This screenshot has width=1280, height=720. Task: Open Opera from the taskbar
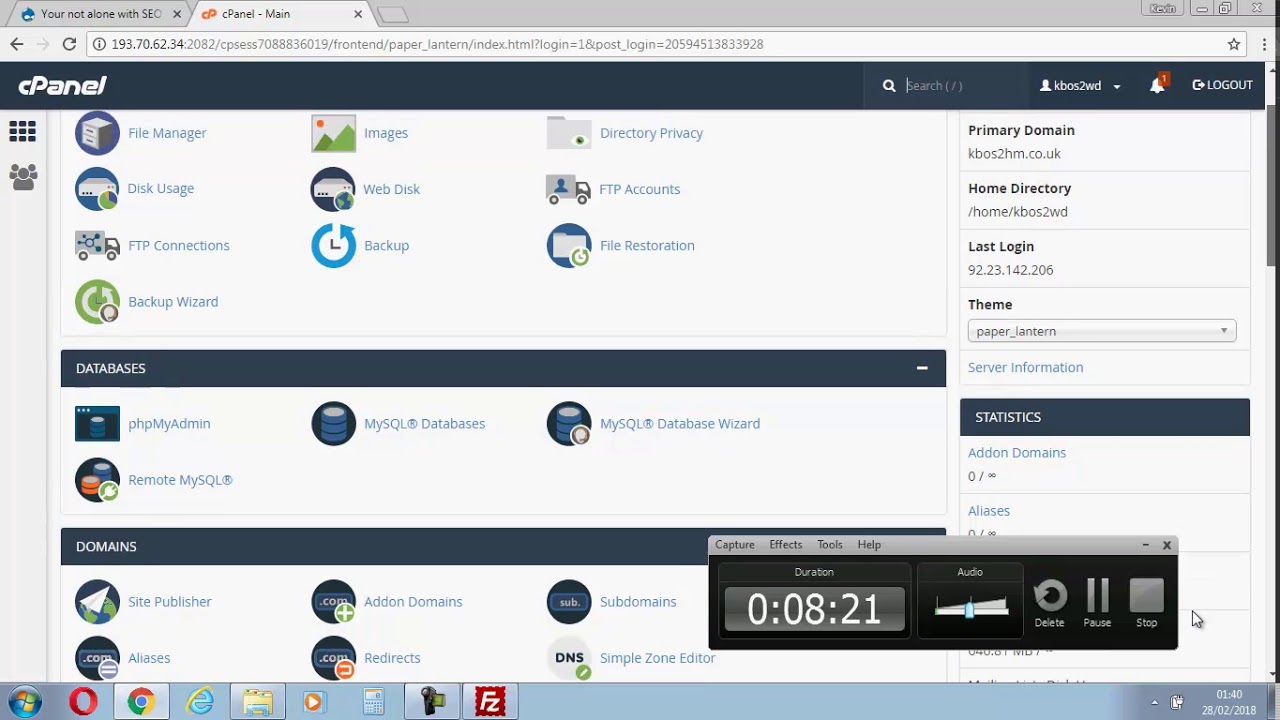[83, 702]
